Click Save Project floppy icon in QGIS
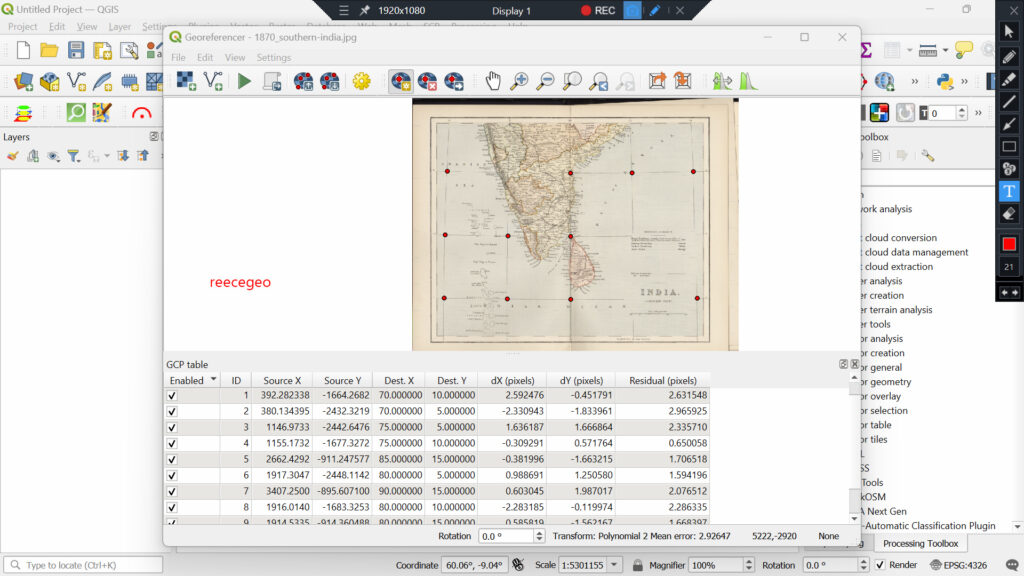Image resolution: width=1024 pixels, height=576 pixels. click(76, 50)
